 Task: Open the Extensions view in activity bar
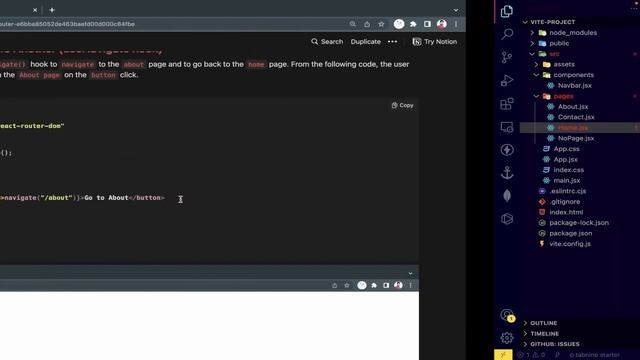pyautogui.click(x=507, y=104)
